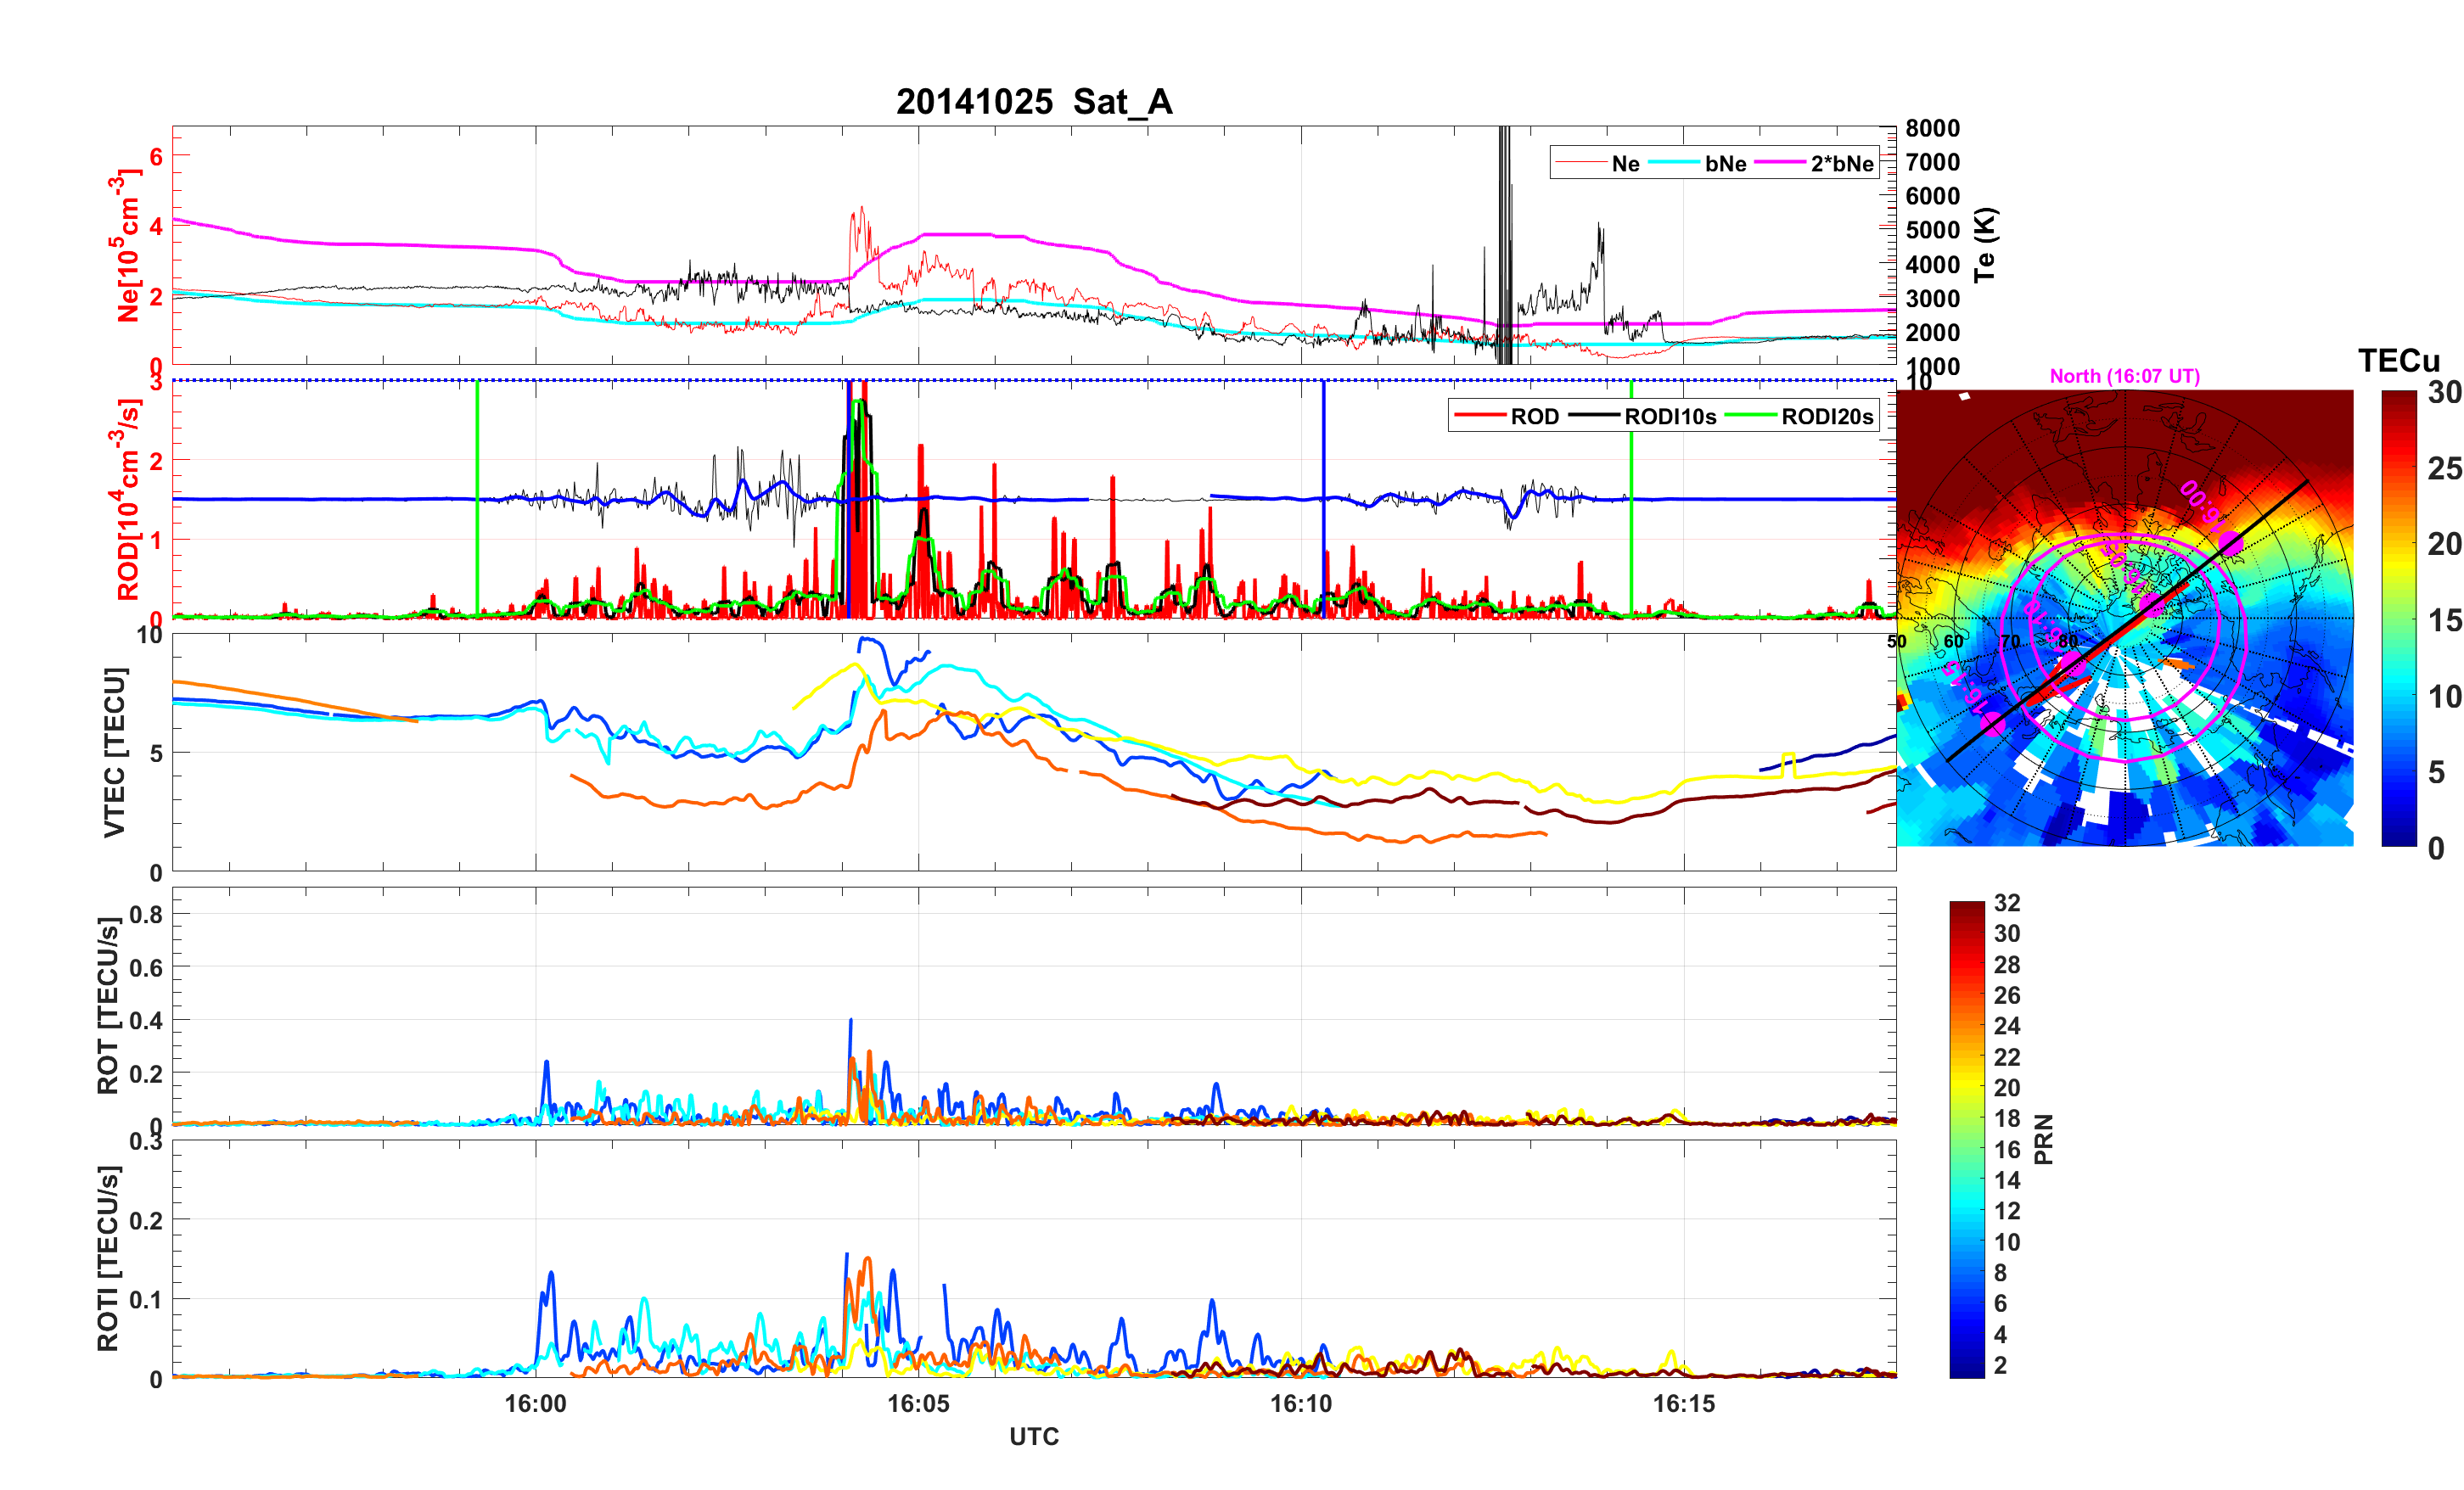Image resolution: width=2464 pixels, height=1490 pixels.
Task: Click the UTC x-axis label
Action: tap(1033, 1437)
